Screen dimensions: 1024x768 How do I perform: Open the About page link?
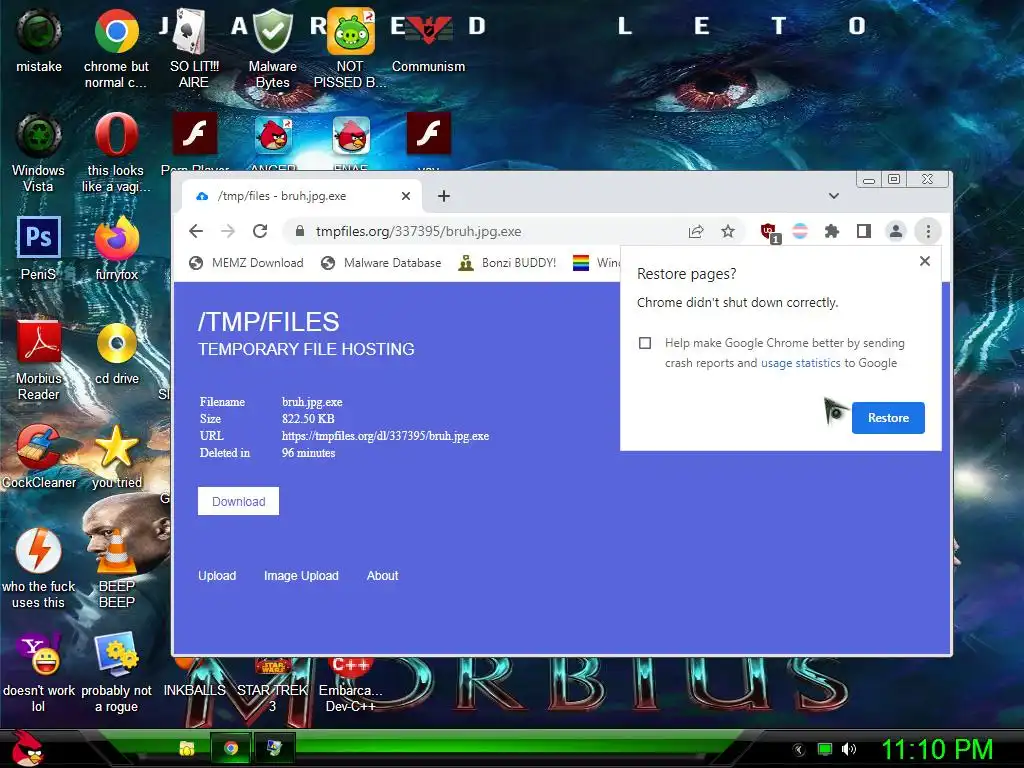coord(383,576)
